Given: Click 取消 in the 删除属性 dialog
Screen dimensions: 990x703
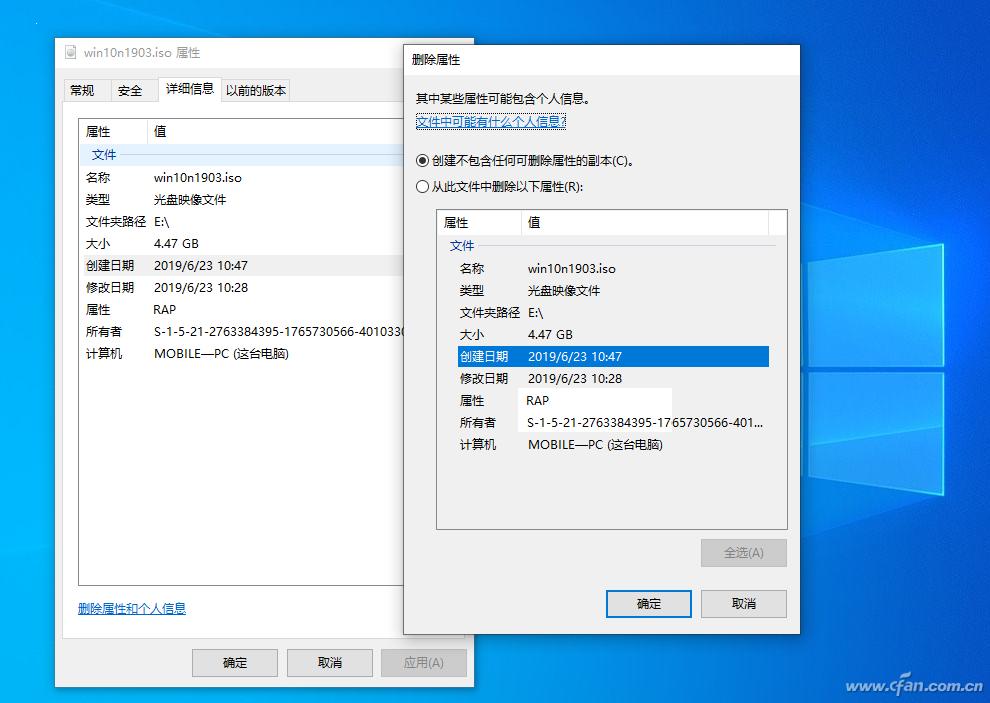Looking at the screenshot, I should click(743, 603).
